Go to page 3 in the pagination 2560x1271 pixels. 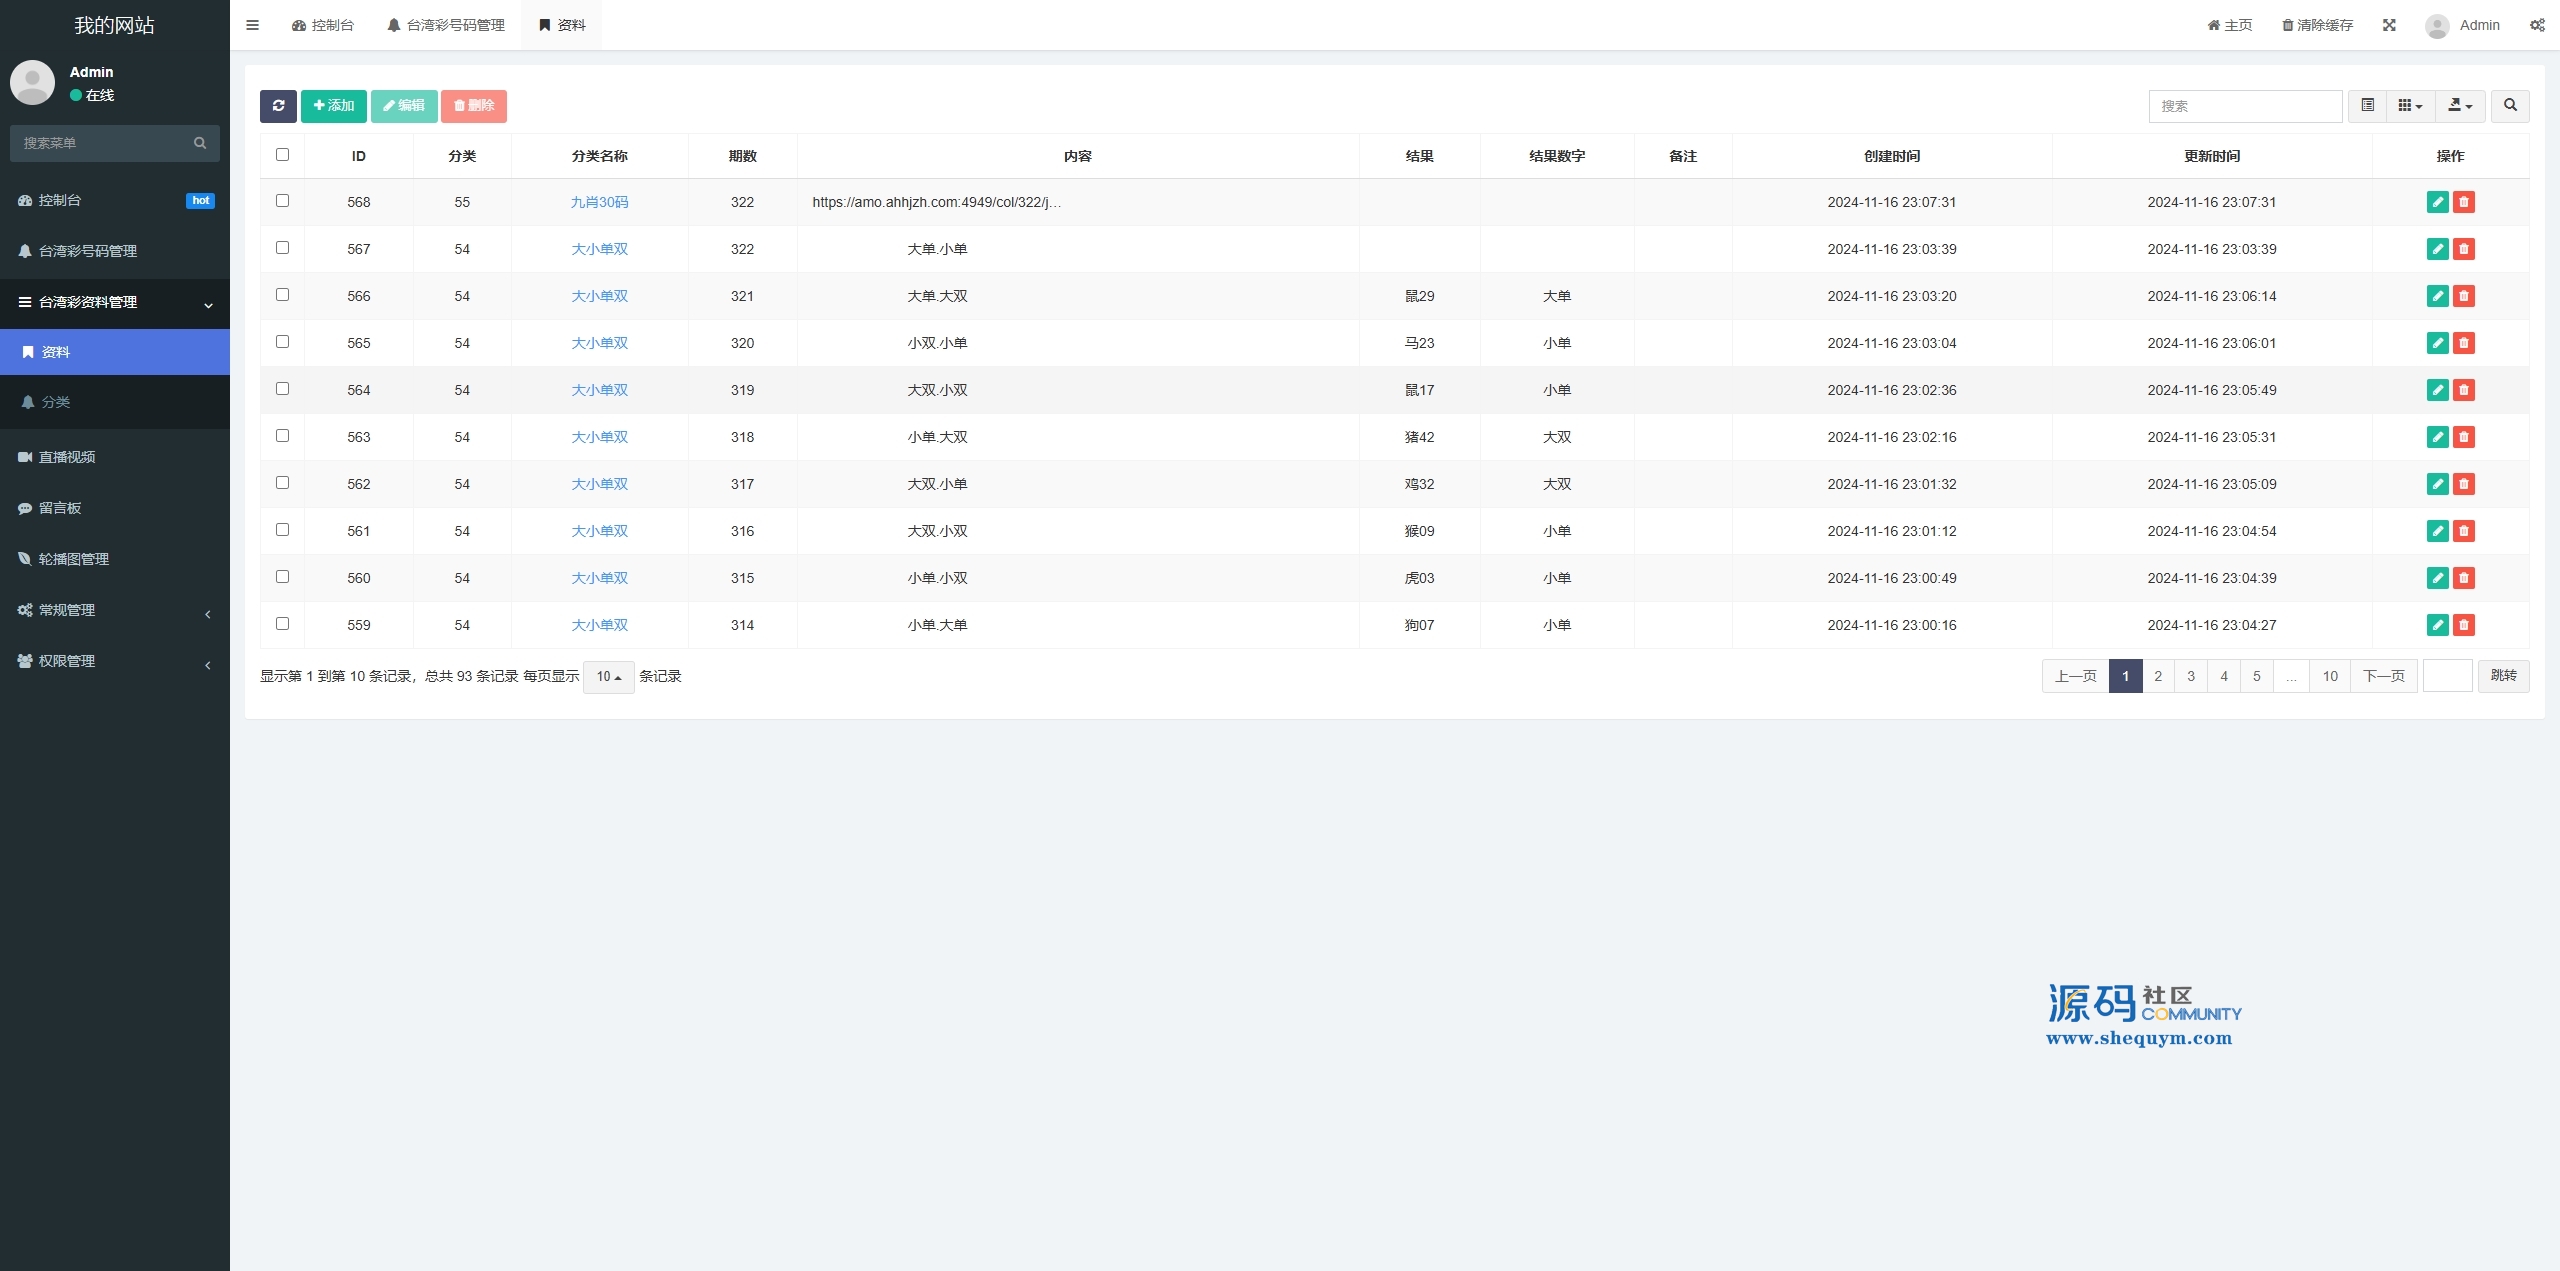pyautogui.click(x=2191, y=676)
